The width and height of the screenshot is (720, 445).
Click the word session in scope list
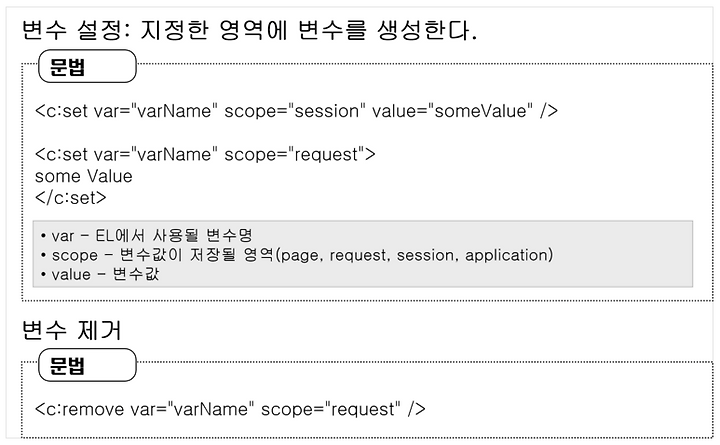coord(426,255)
